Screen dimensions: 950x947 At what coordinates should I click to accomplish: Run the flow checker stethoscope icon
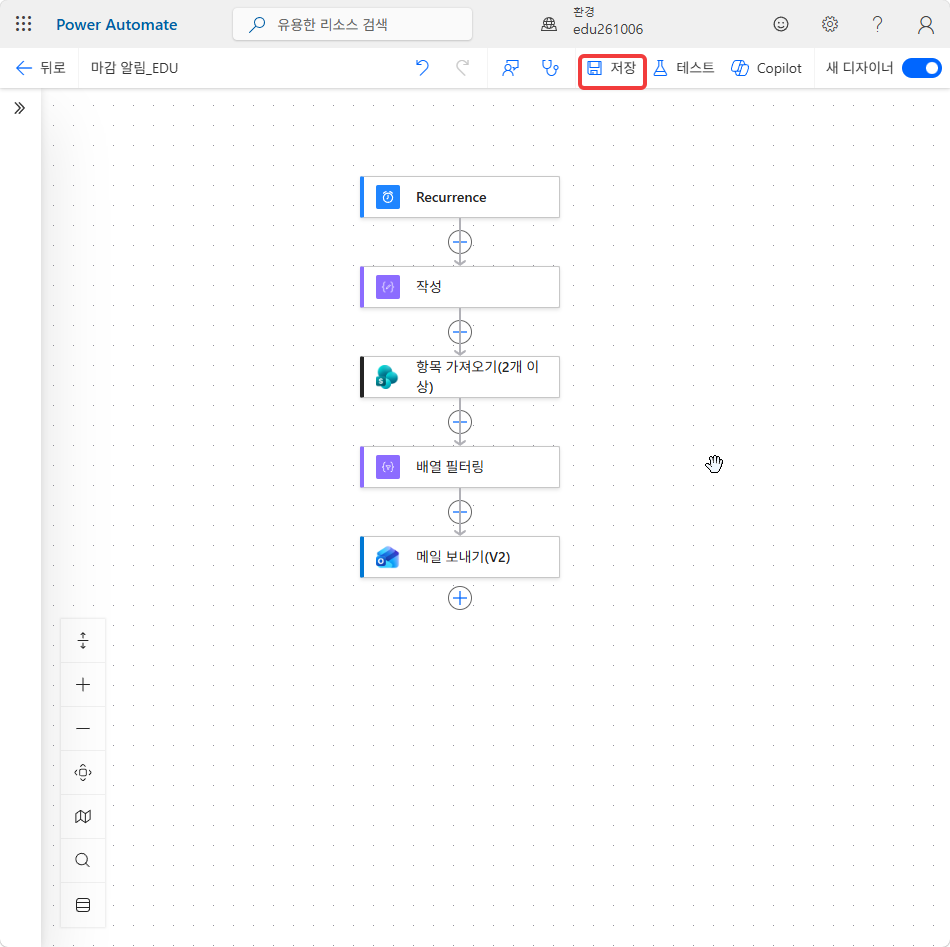tap(550, 68)
